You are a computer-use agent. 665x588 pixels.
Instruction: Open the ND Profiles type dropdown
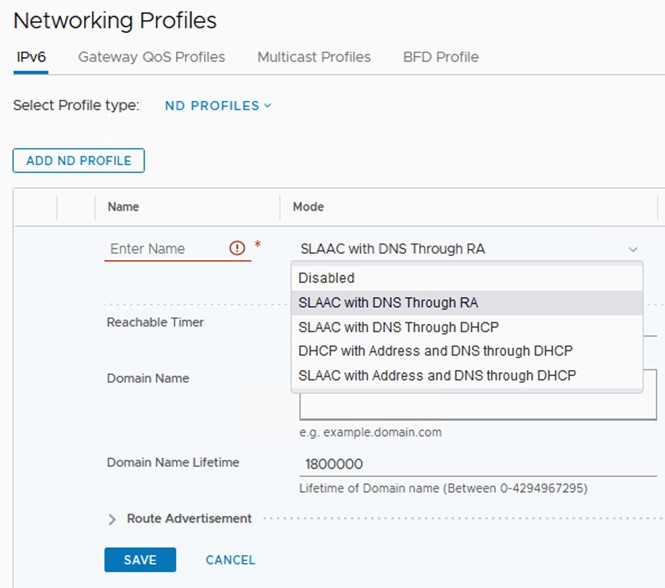[x=218, y=105]
